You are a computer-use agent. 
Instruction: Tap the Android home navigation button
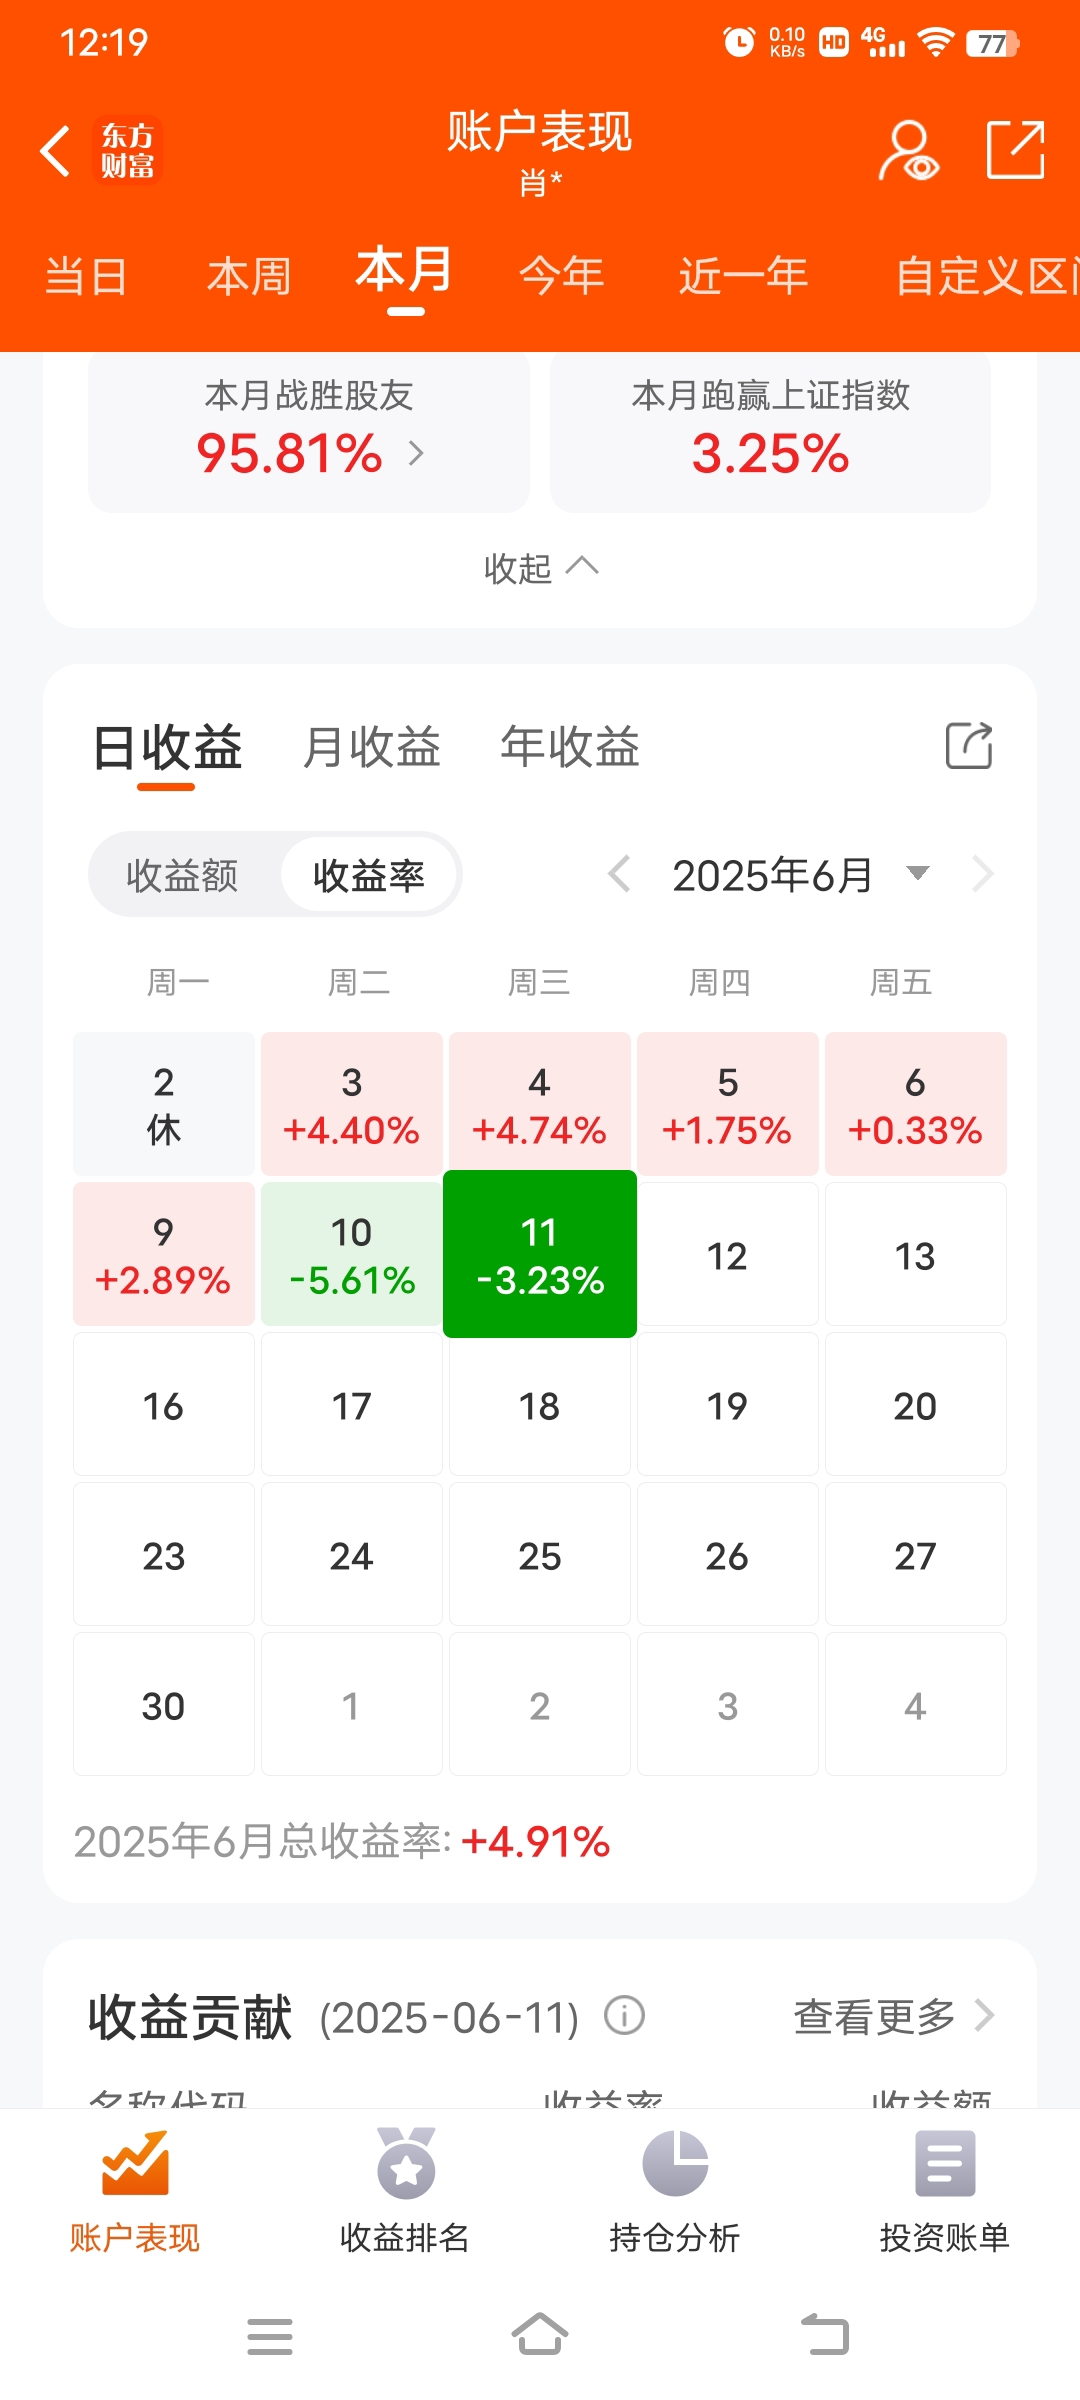[x=540, y=2335]
